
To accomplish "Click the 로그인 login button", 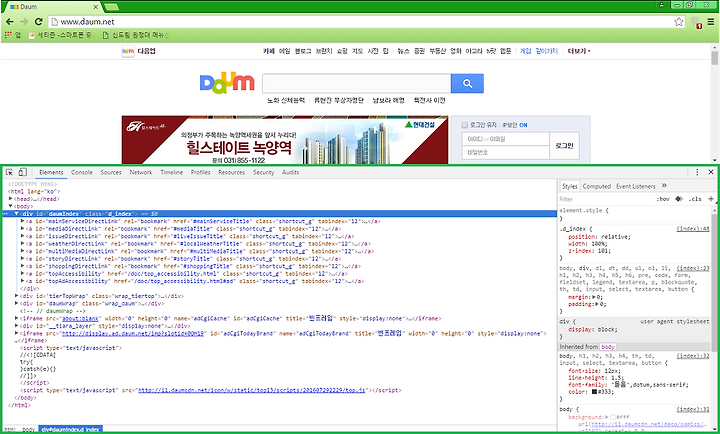I will point(564,146).
